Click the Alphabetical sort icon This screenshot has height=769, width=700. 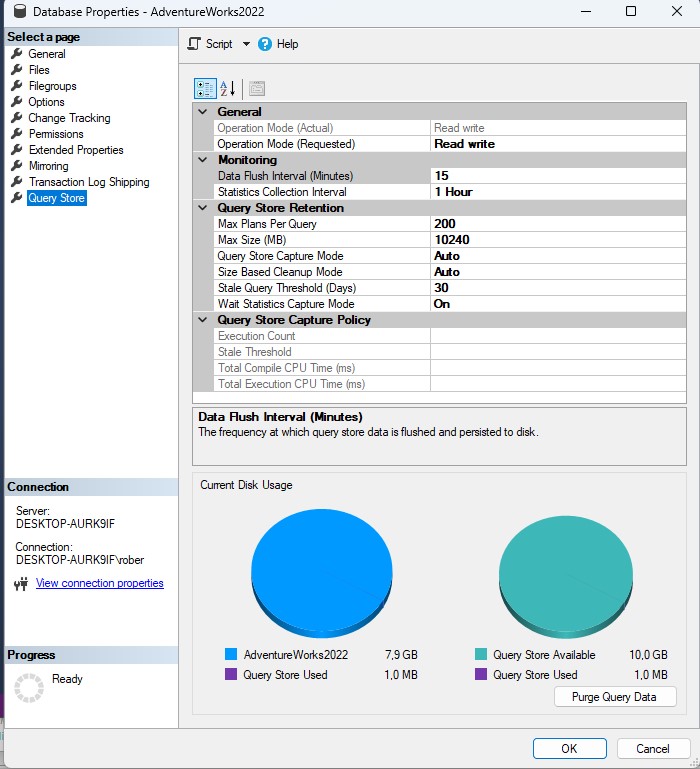pos(228,88)
